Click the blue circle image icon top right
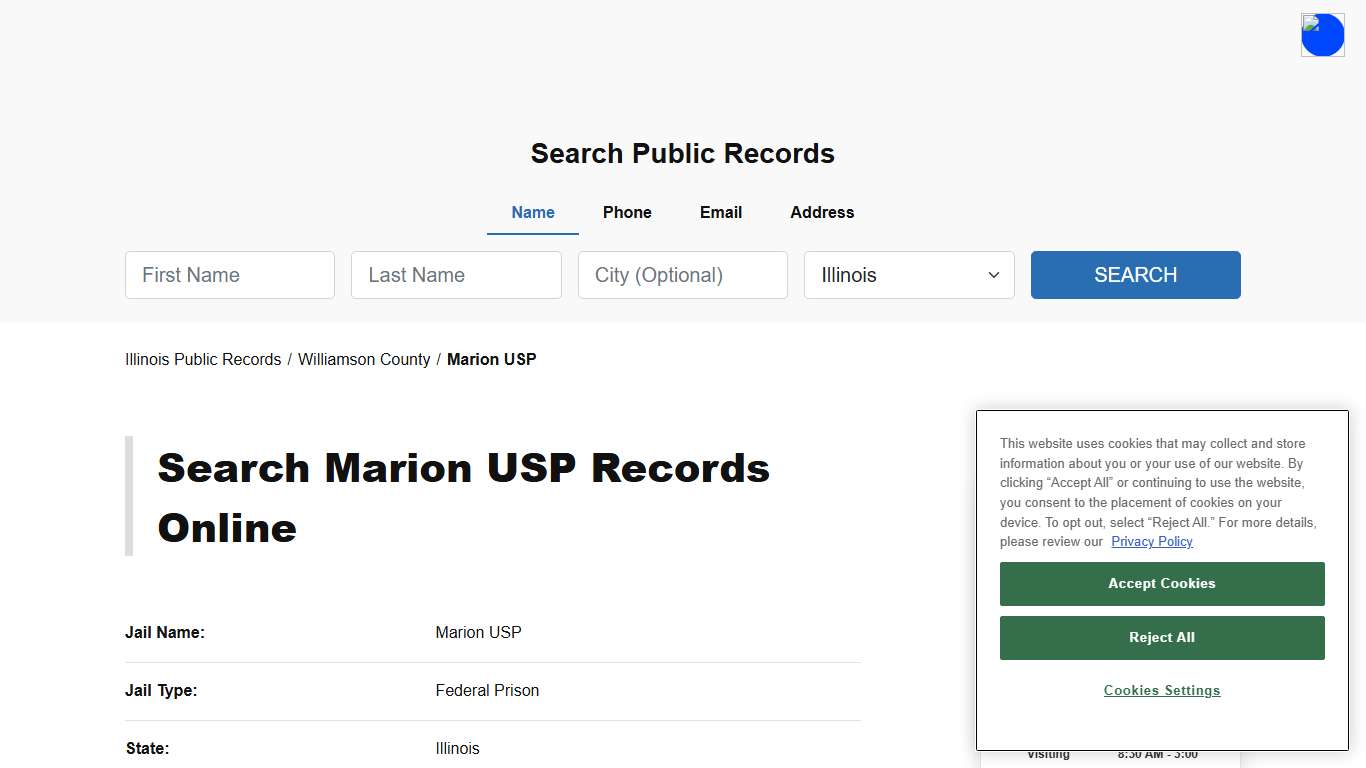The width and height of the screenshot is (1366, 768). 1322,34
